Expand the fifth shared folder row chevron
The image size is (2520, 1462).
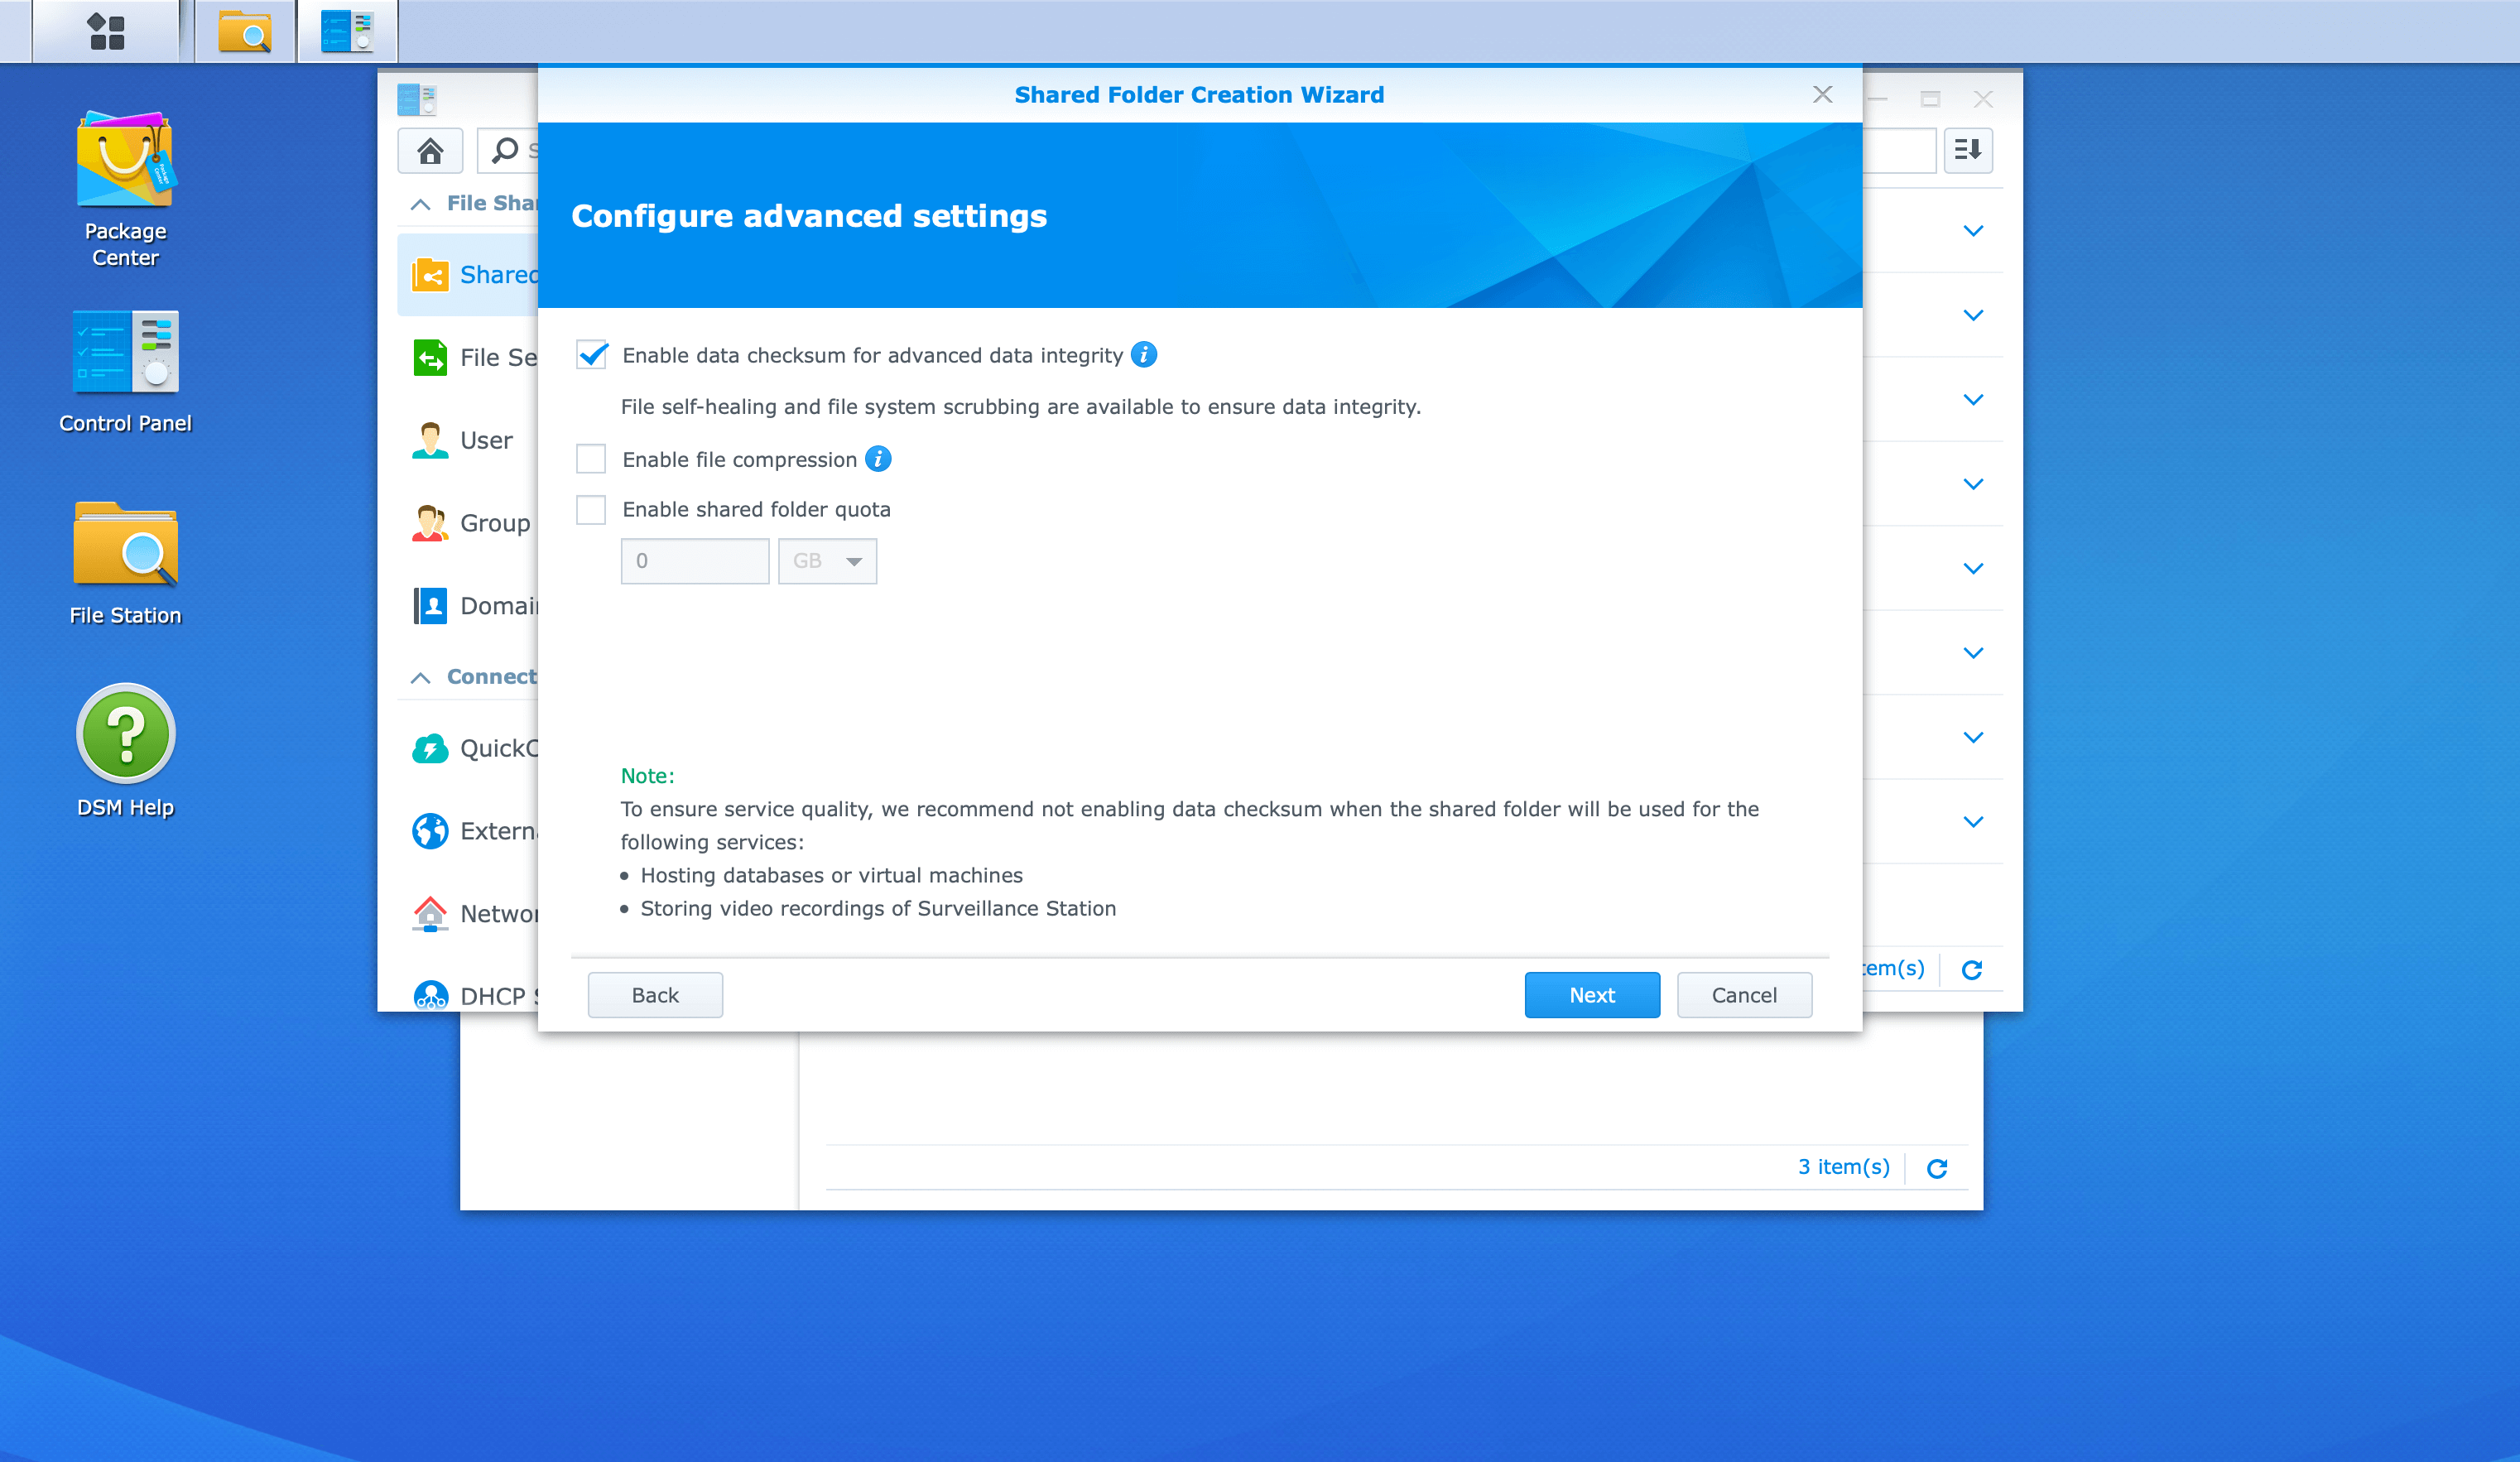(1973, 568)
